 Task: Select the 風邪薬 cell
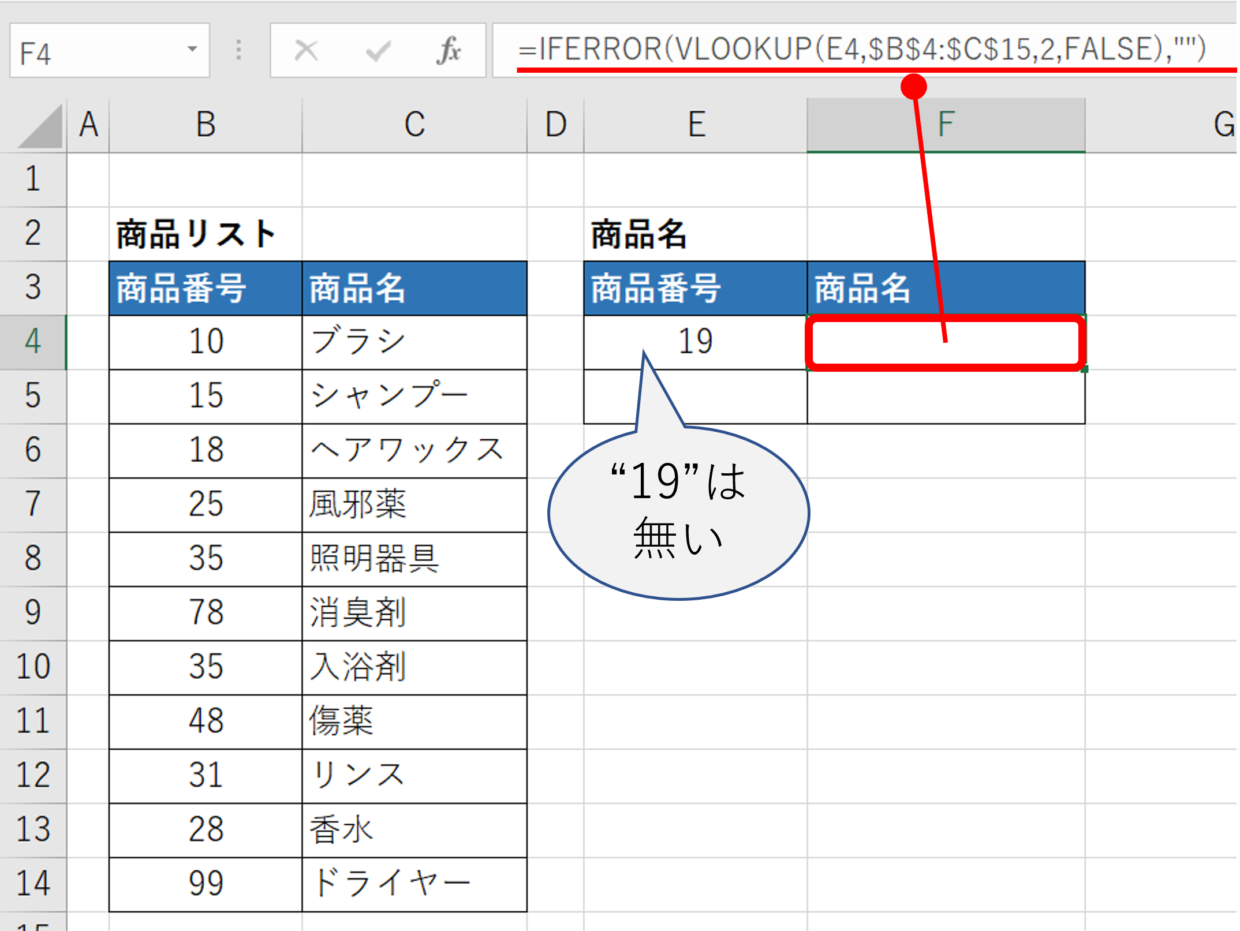pos(414,504)
